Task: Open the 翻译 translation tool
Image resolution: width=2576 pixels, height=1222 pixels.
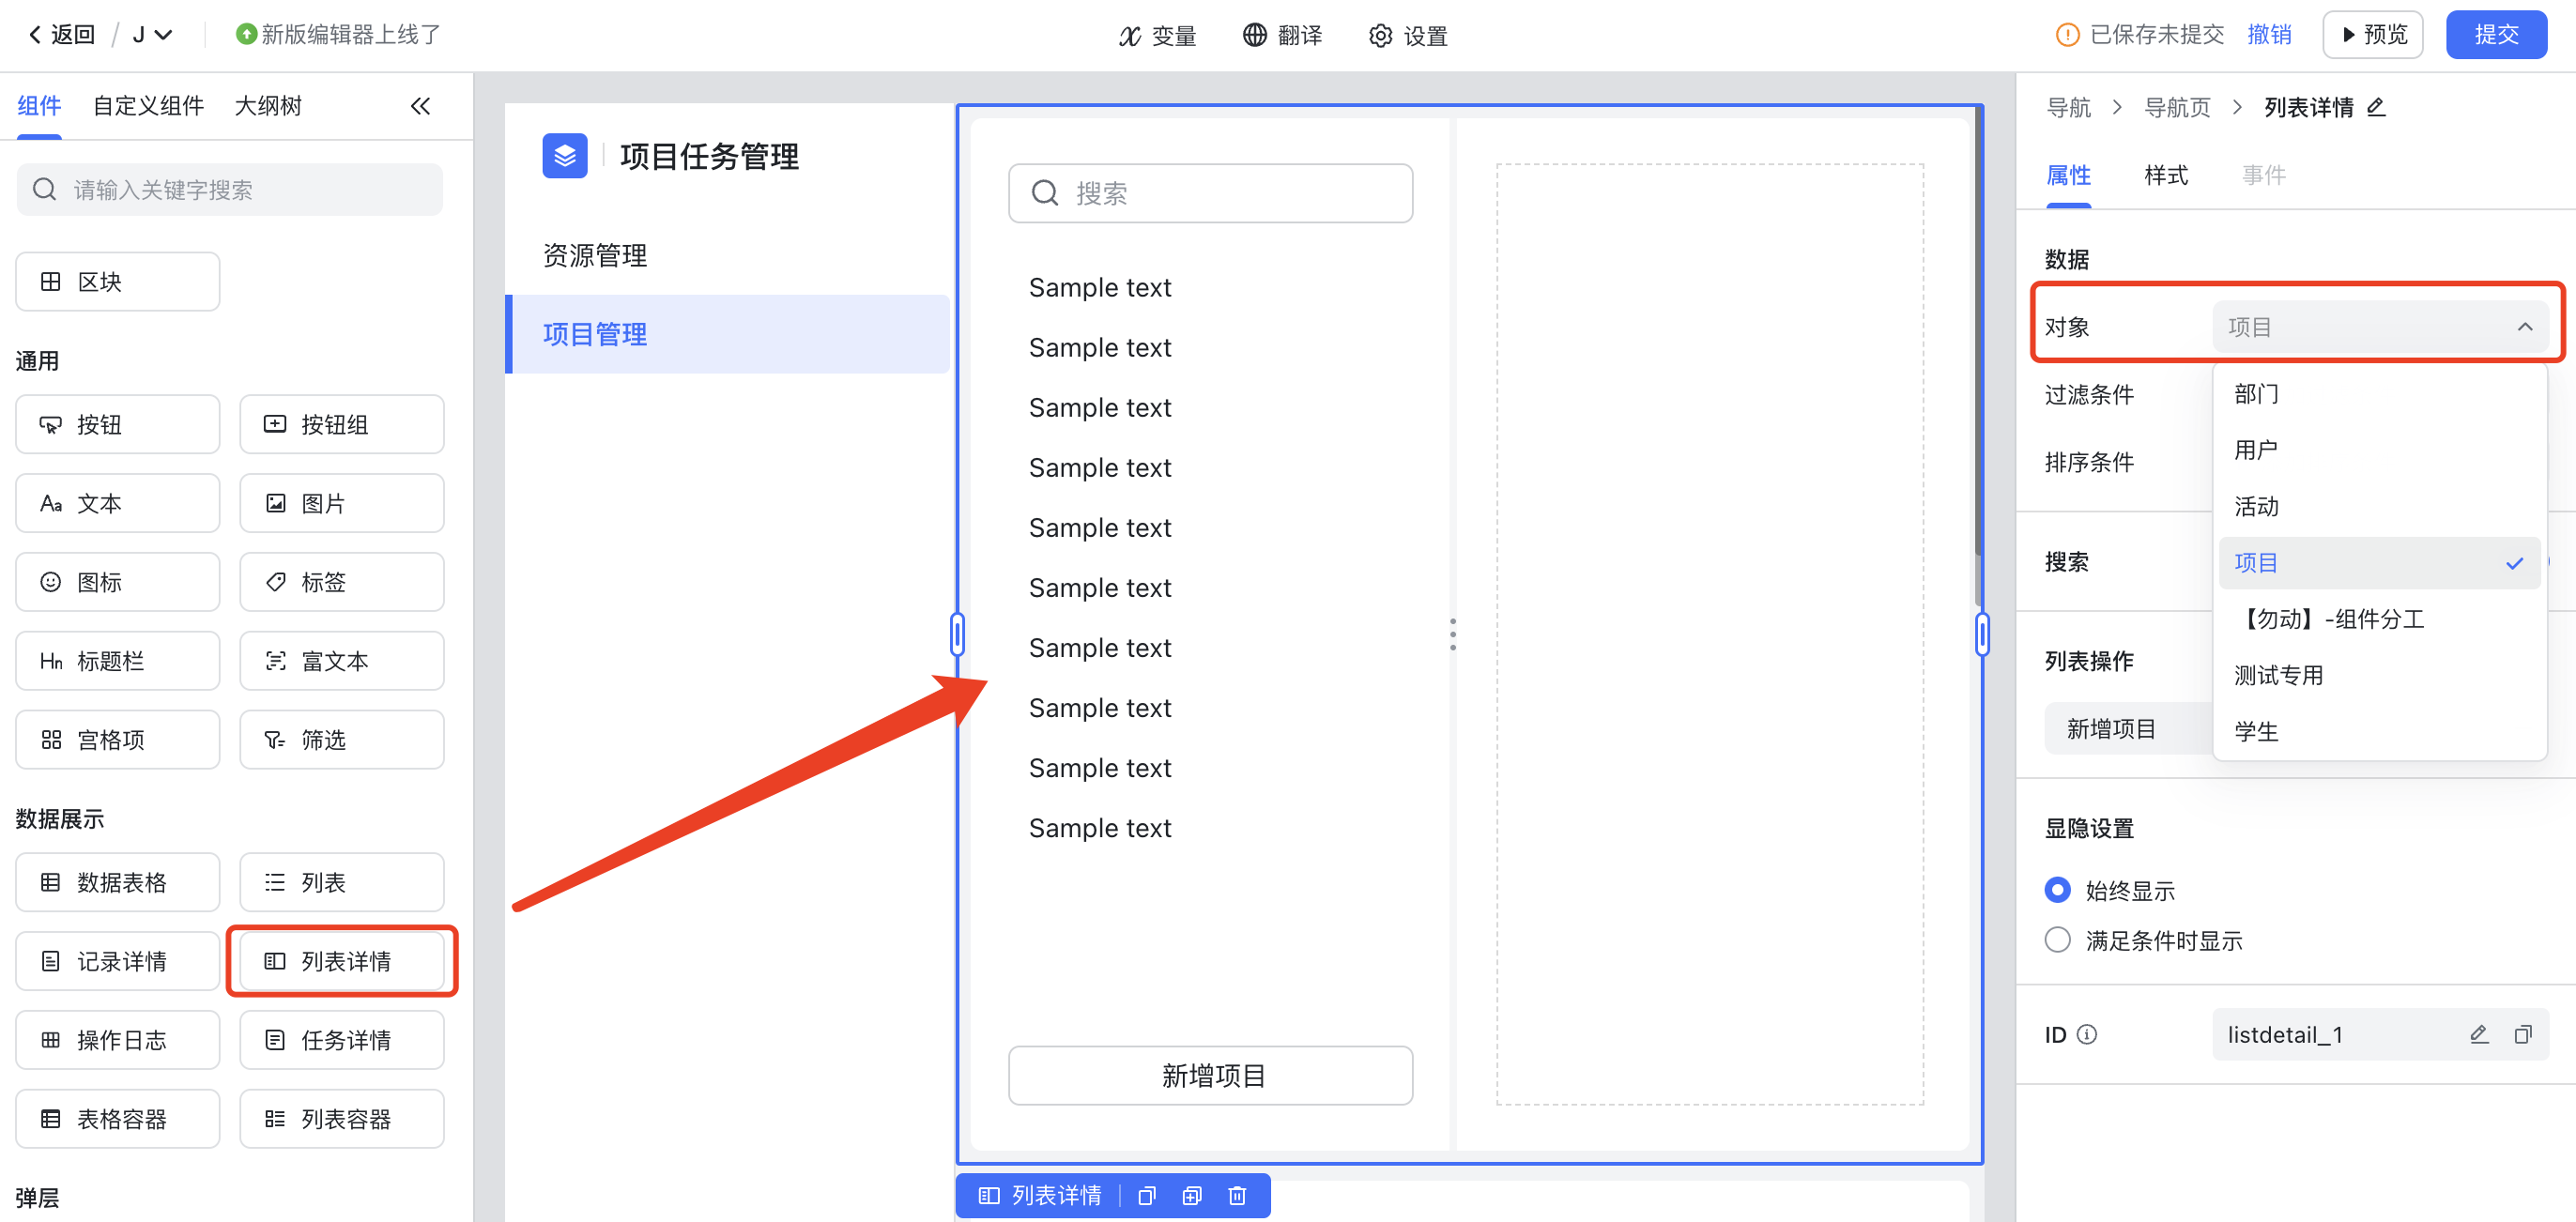Action: (1282, 36)
